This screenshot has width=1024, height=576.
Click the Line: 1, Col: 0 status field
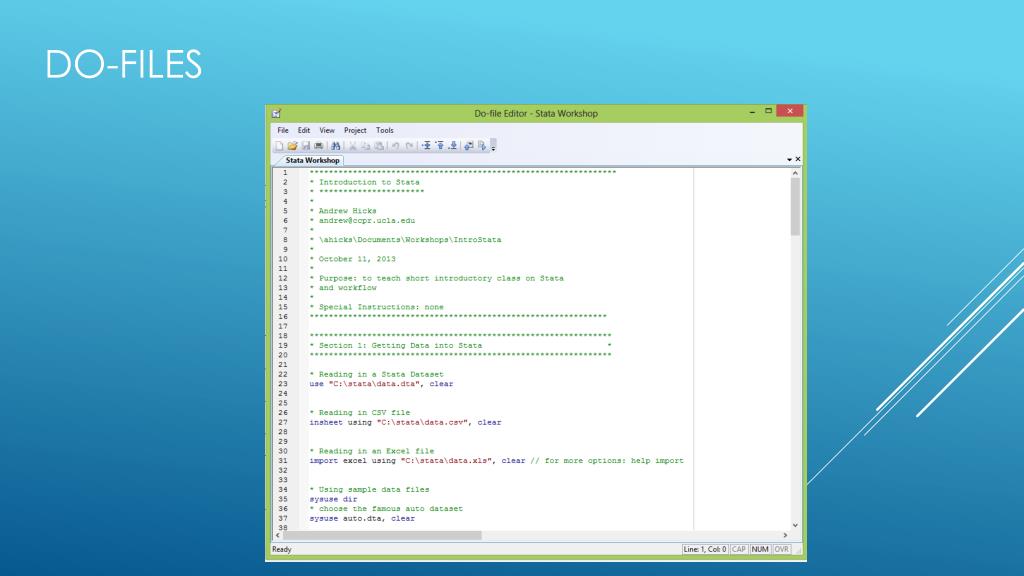[x=705, y=549]
